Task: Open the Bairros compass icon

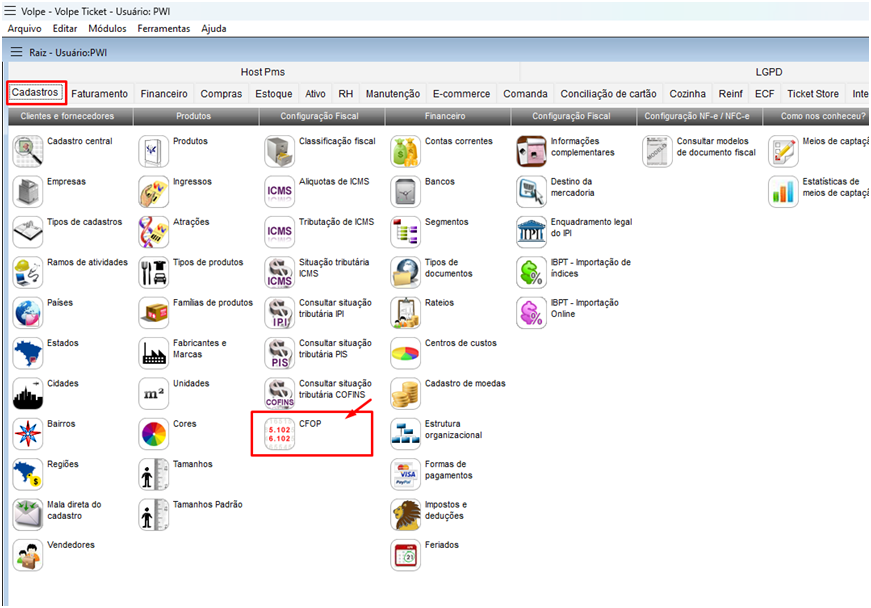Action: [28, 433]
